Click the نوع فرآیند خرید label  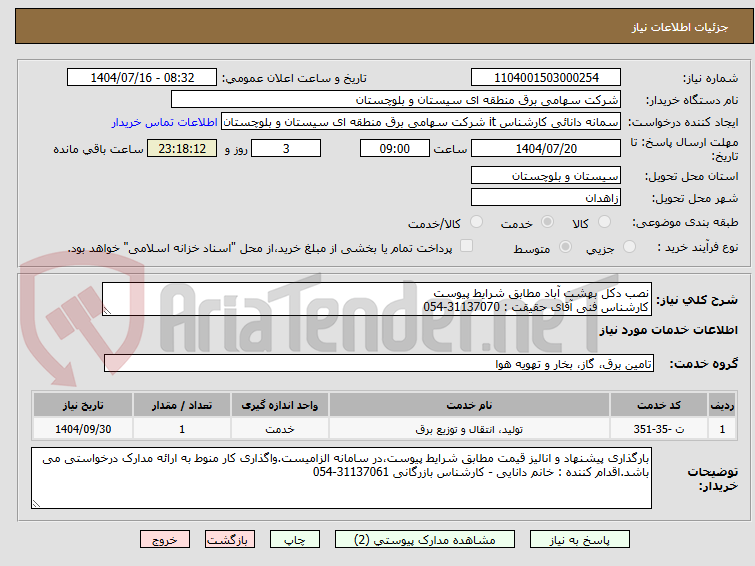(698, 247)
